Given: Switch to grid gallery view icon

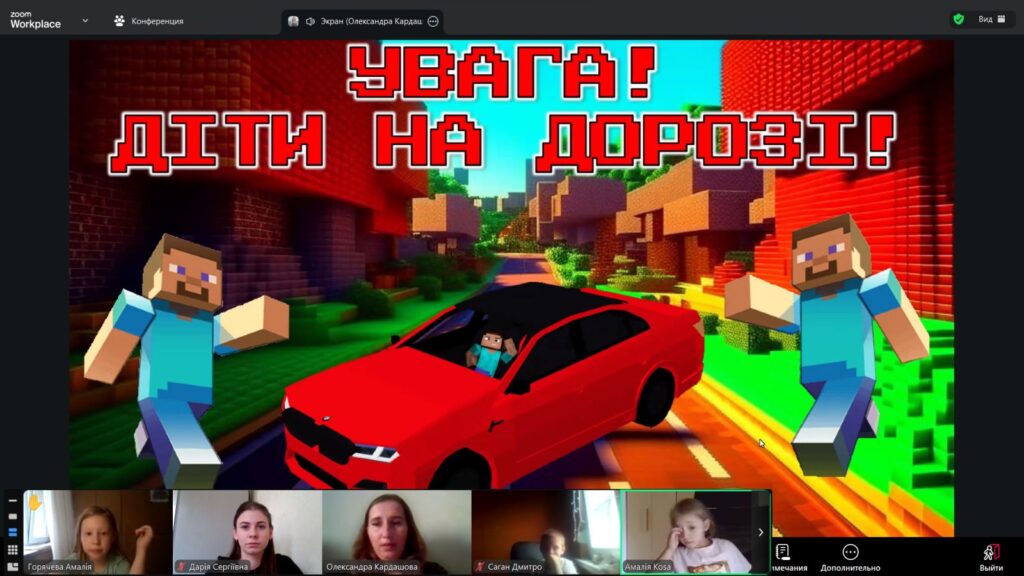Looking at the screenshot, I should point(12,550).
